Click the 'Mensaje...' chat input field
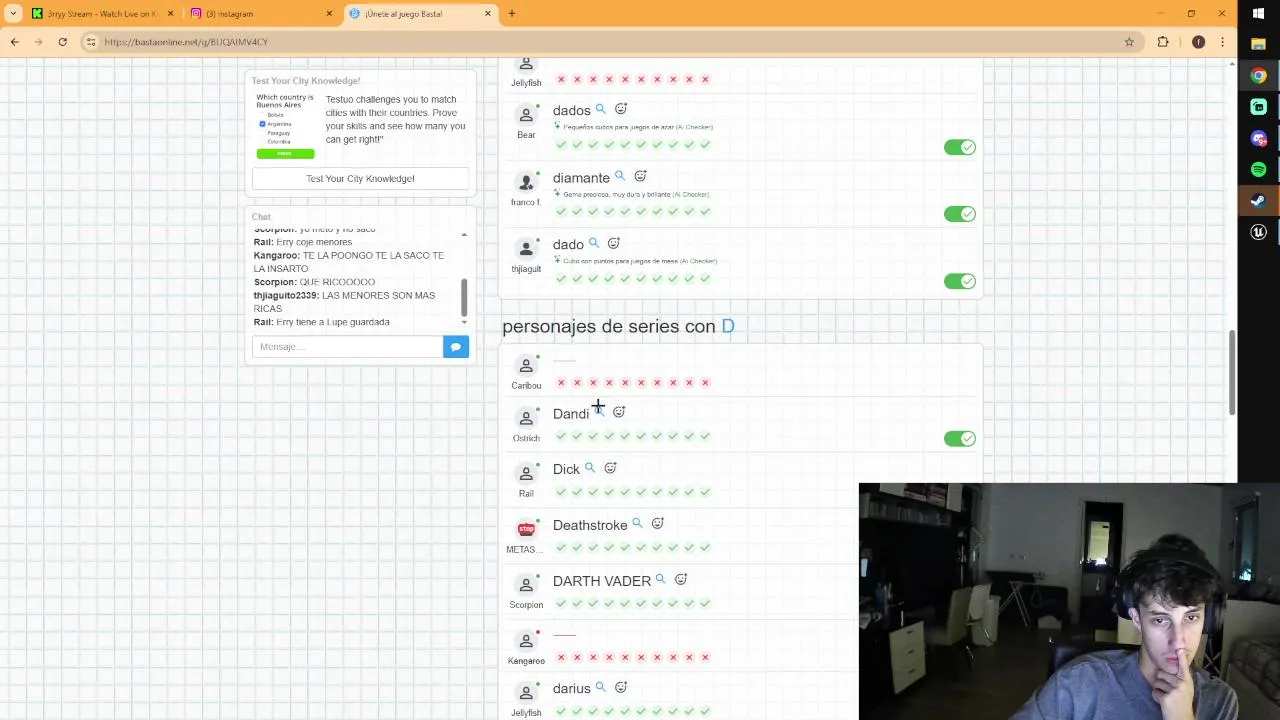Screen dimensions: 1280x720 (x=347, y=347)
